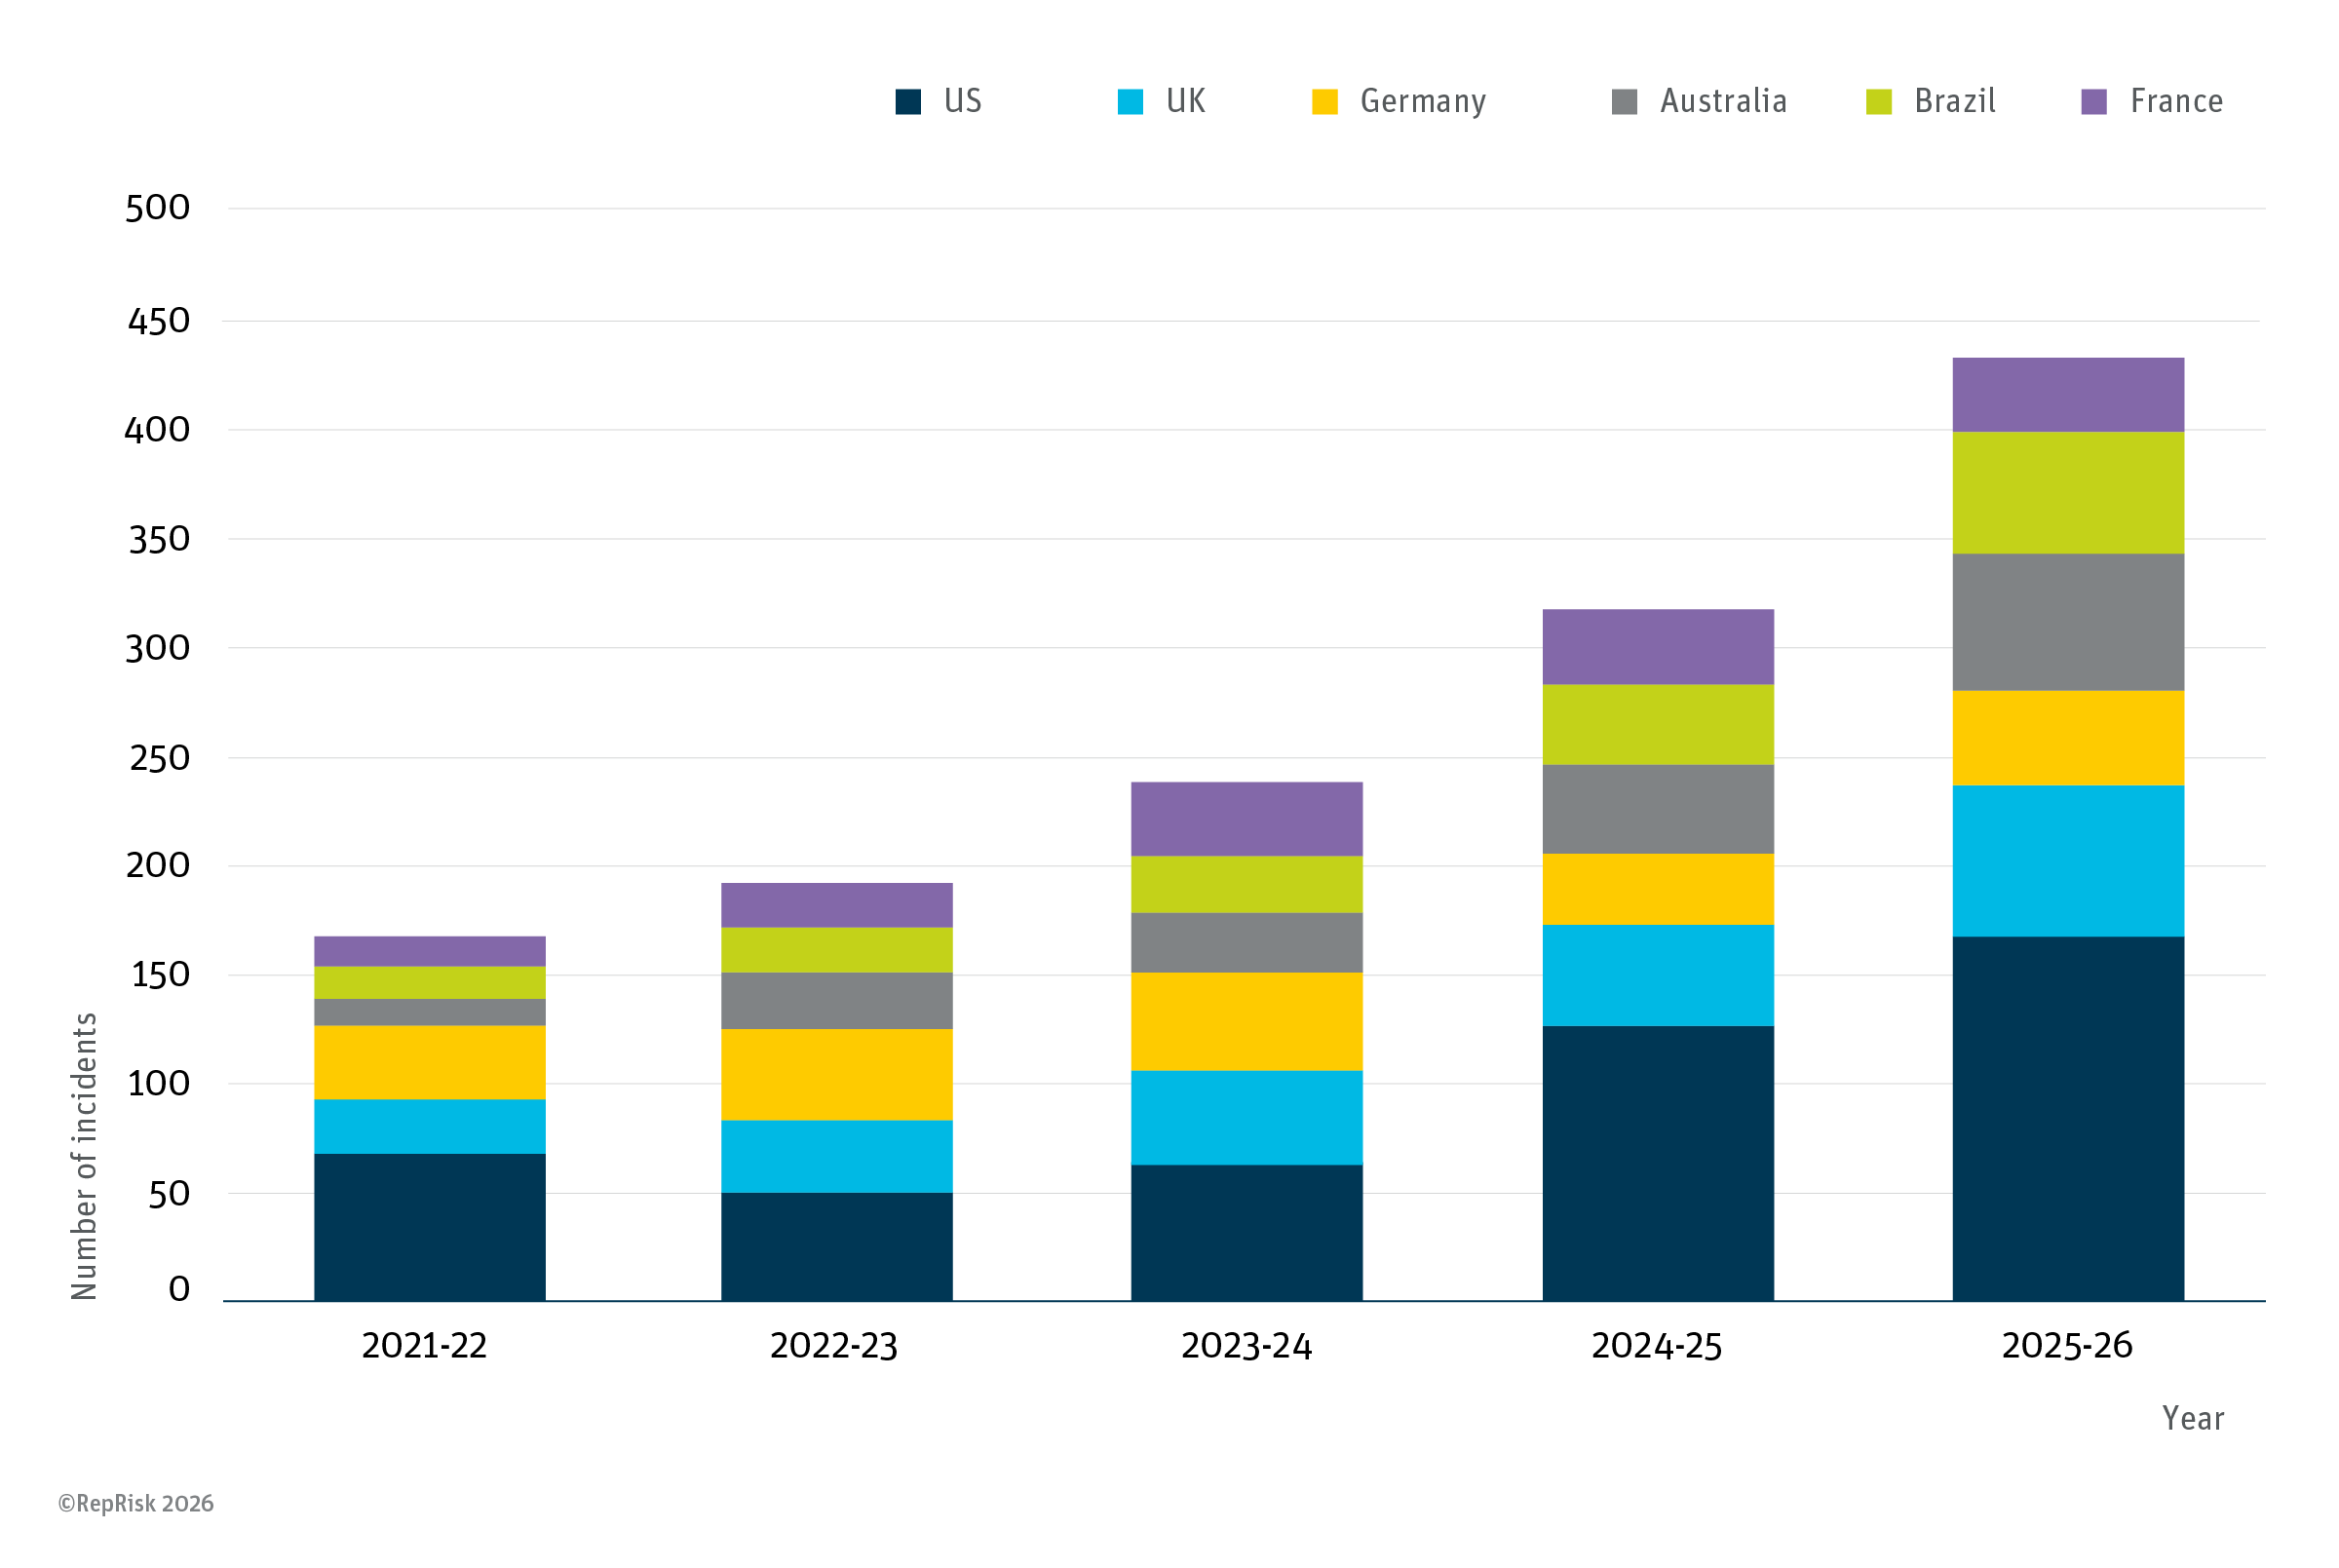Select the US legend label

pyautogui.click(x=963, y=101)
